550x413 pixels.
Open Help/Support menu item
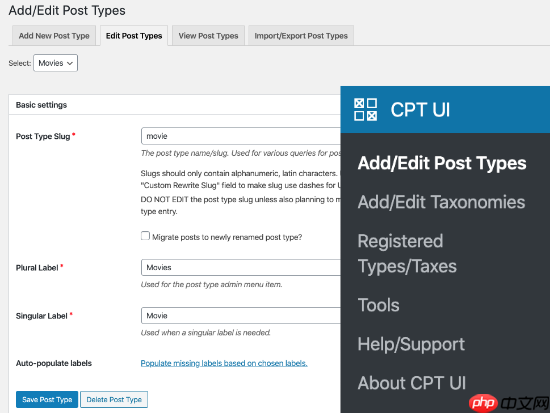point(411,344)
